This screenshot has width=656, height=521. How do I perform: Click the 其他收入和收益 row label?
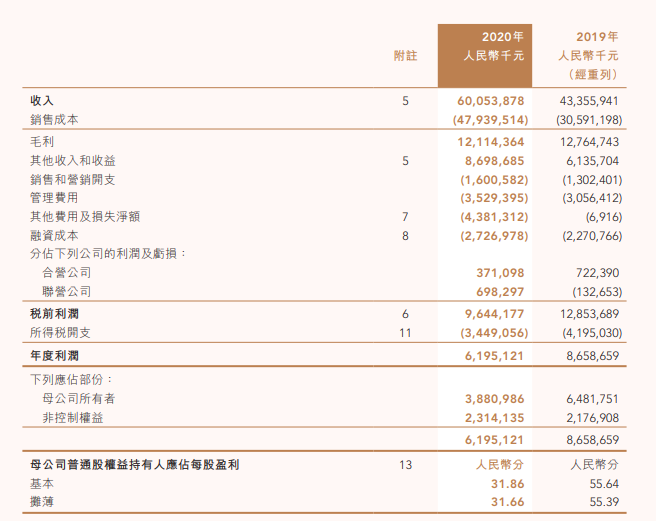tap(73, 161)
